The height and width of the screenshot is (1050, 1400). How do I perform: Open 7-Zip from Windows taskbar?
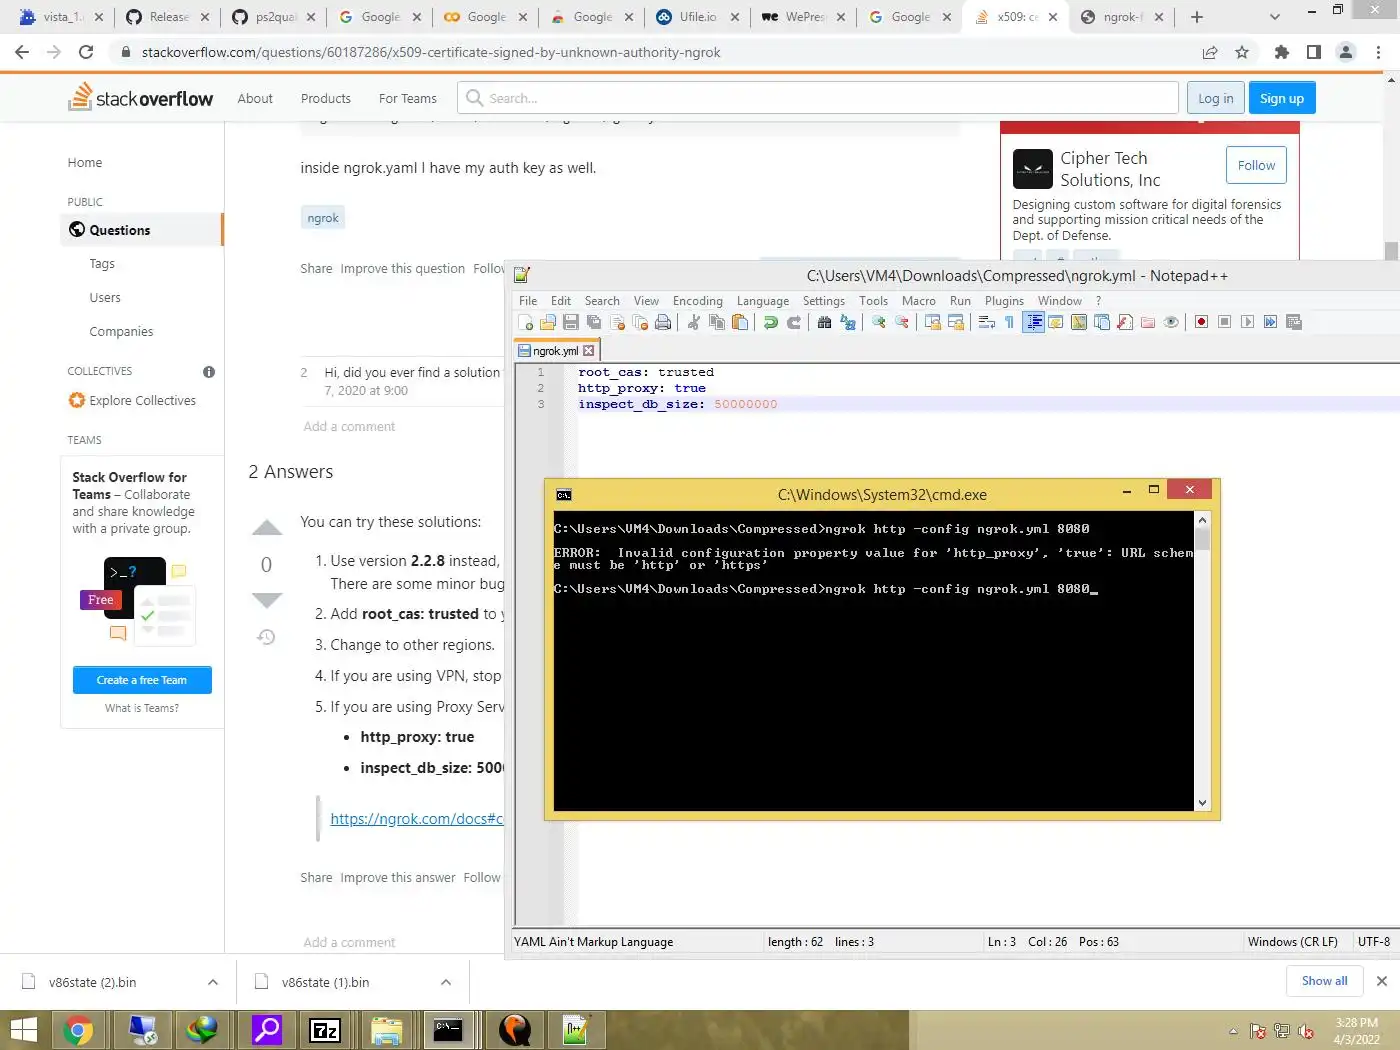click(x=325, y=1030)
